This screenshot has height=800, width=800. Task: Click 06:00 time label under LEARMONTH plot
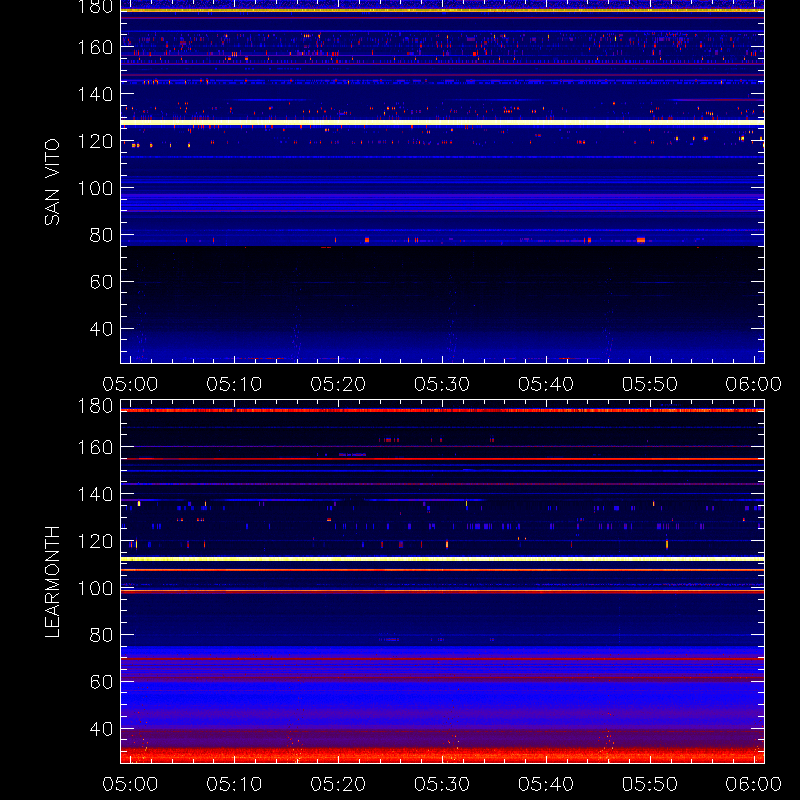(x=754, y=784)
